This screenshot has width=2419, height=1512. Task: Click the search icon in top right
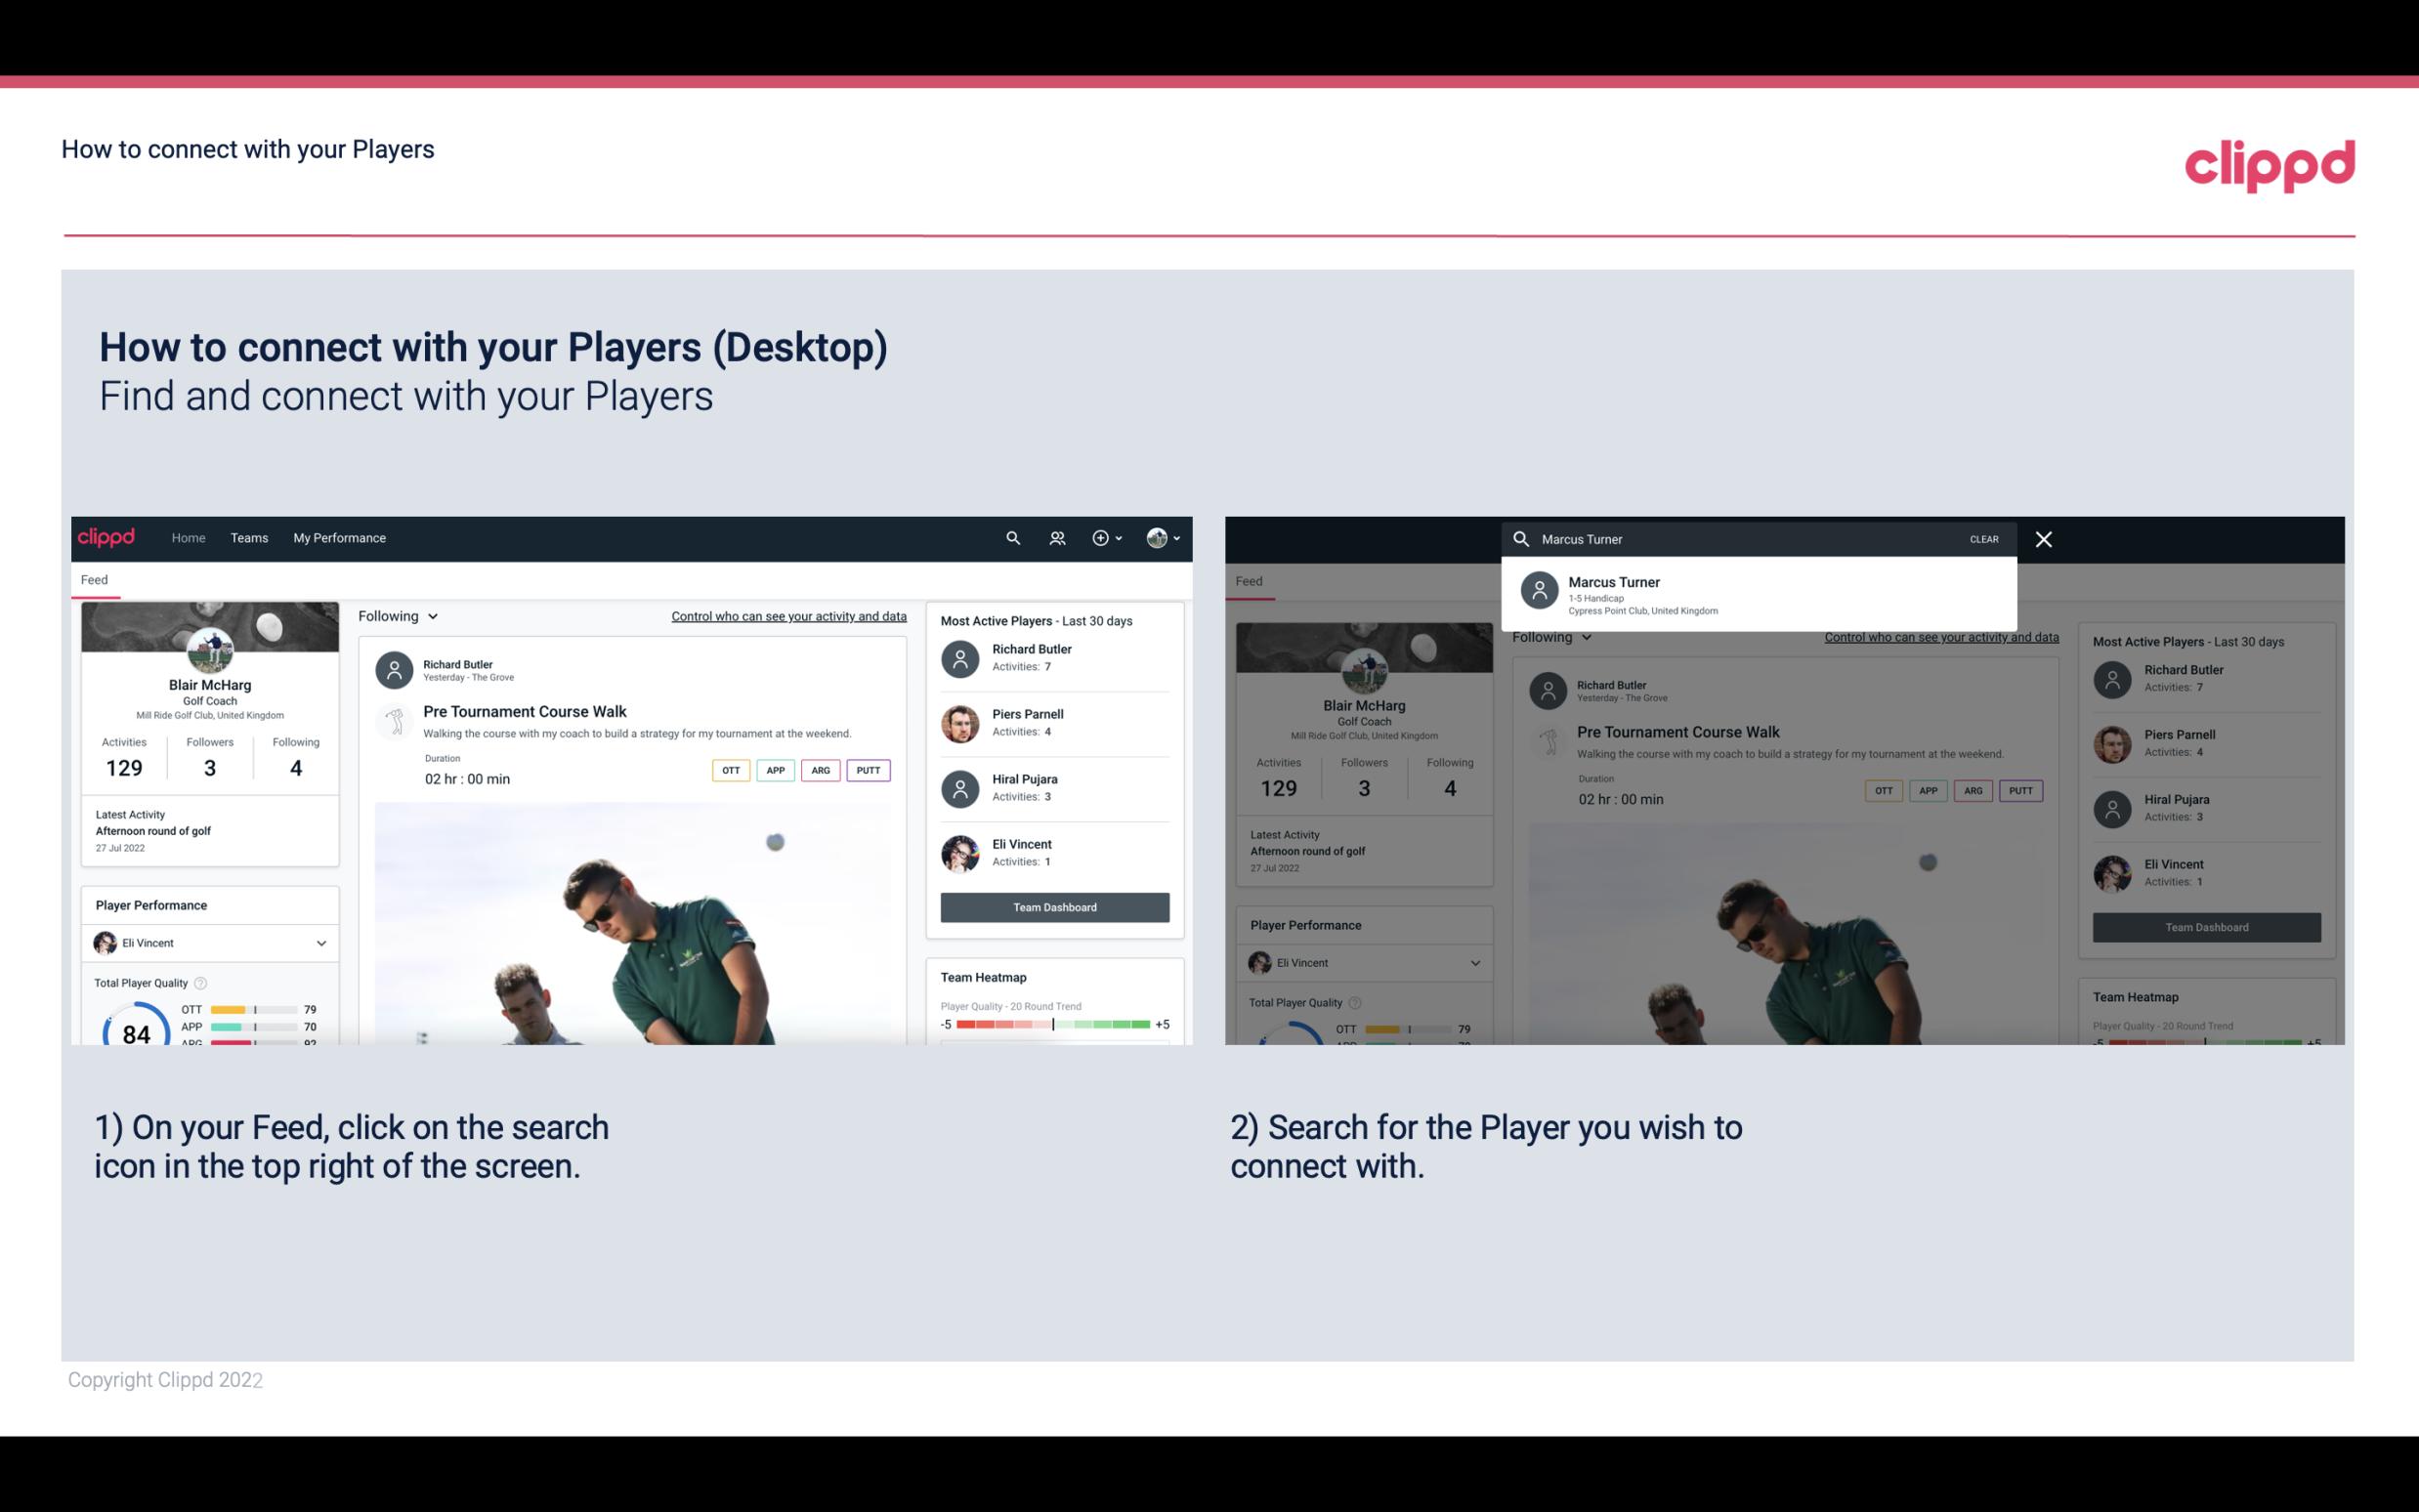tap(1010, 538)
